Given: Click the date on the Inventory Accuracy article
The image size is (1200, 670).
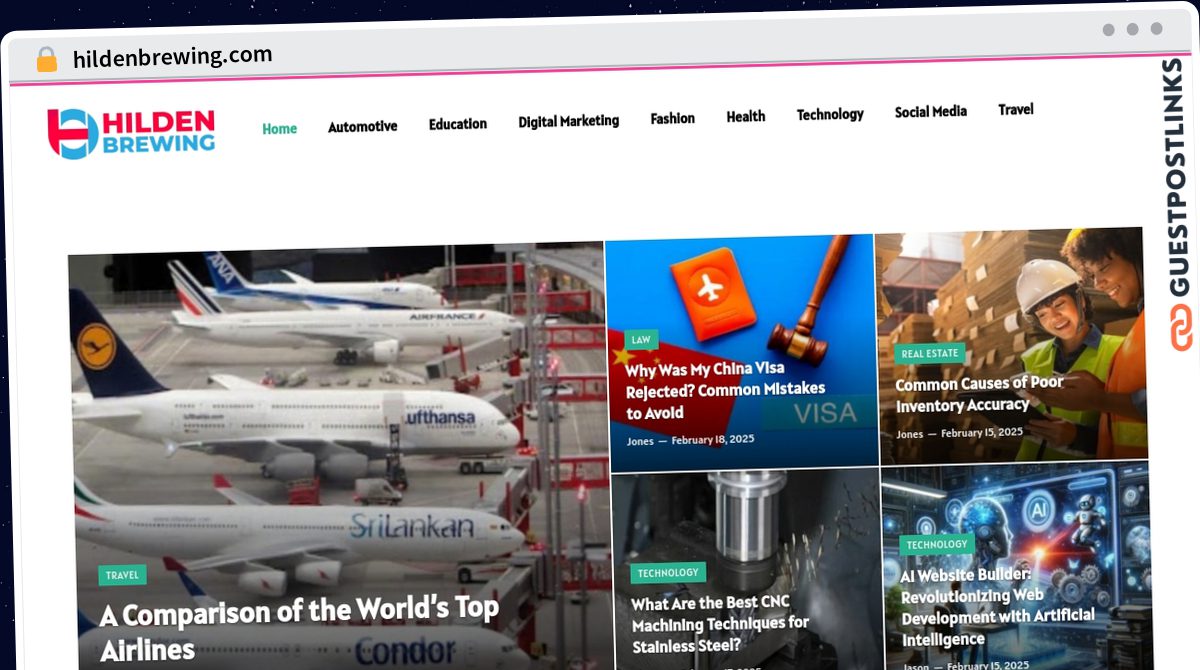Looking at the screenshot, I should click(982, 433).
